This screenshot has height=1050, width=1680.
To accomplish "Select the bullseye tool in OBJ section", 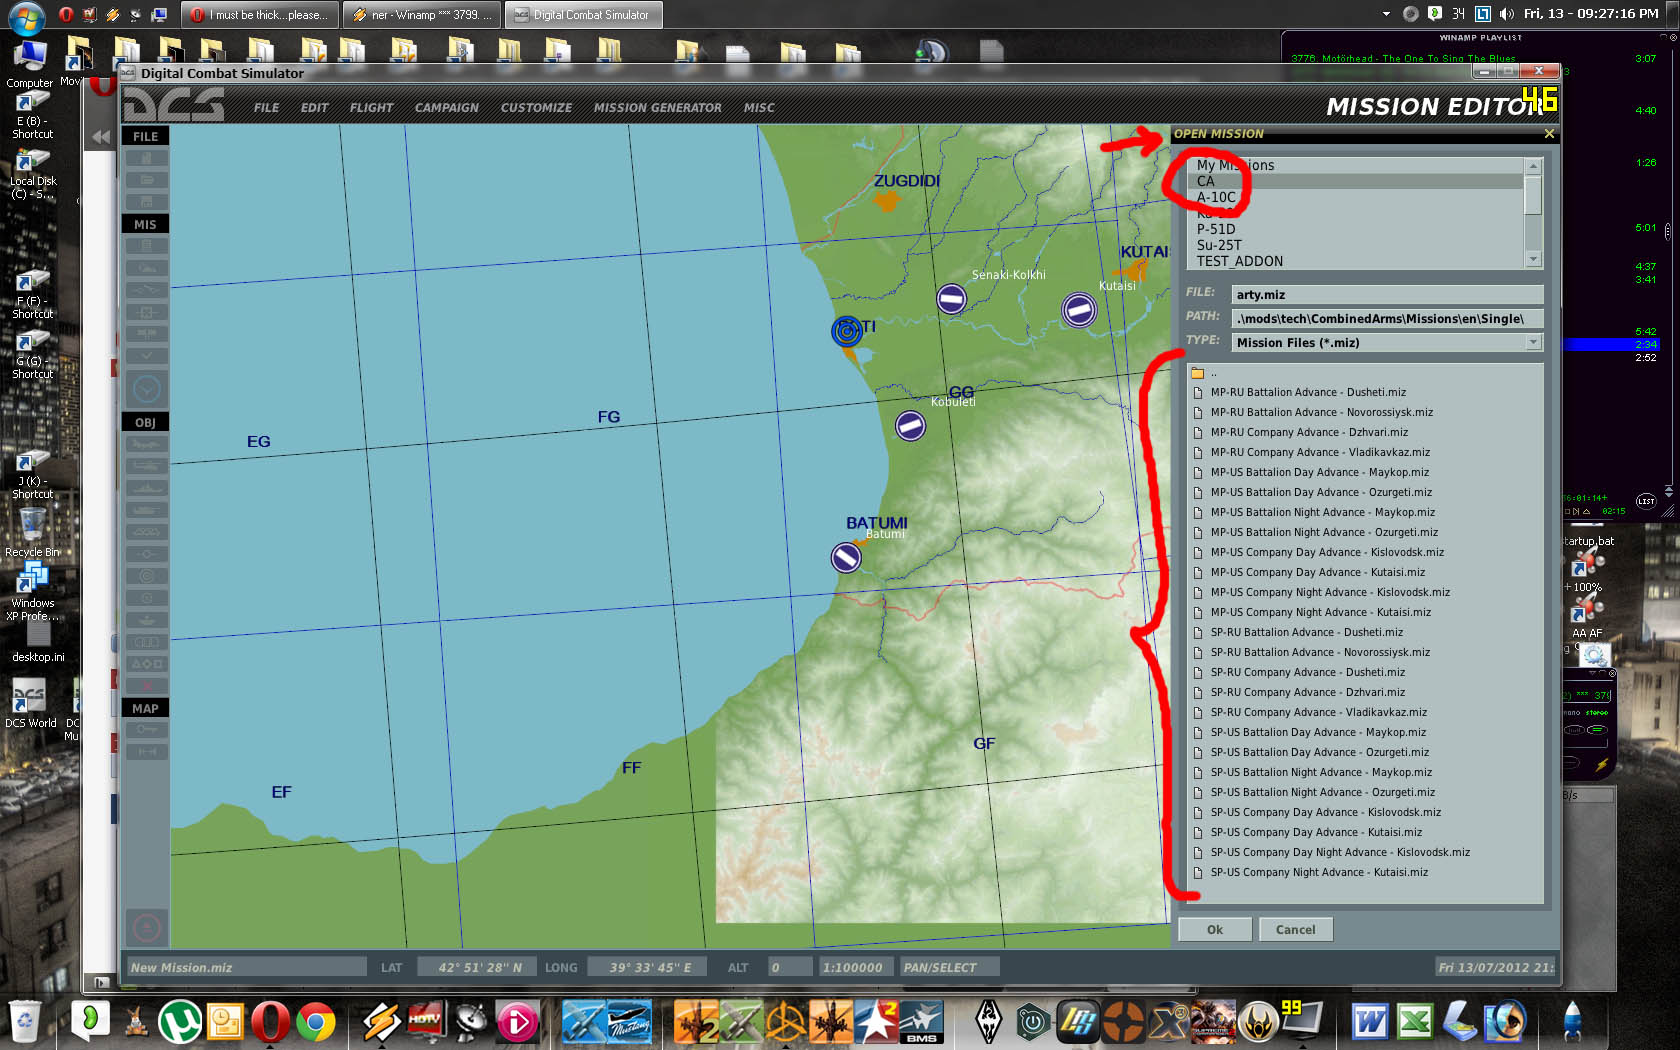I will click(146, 576).
